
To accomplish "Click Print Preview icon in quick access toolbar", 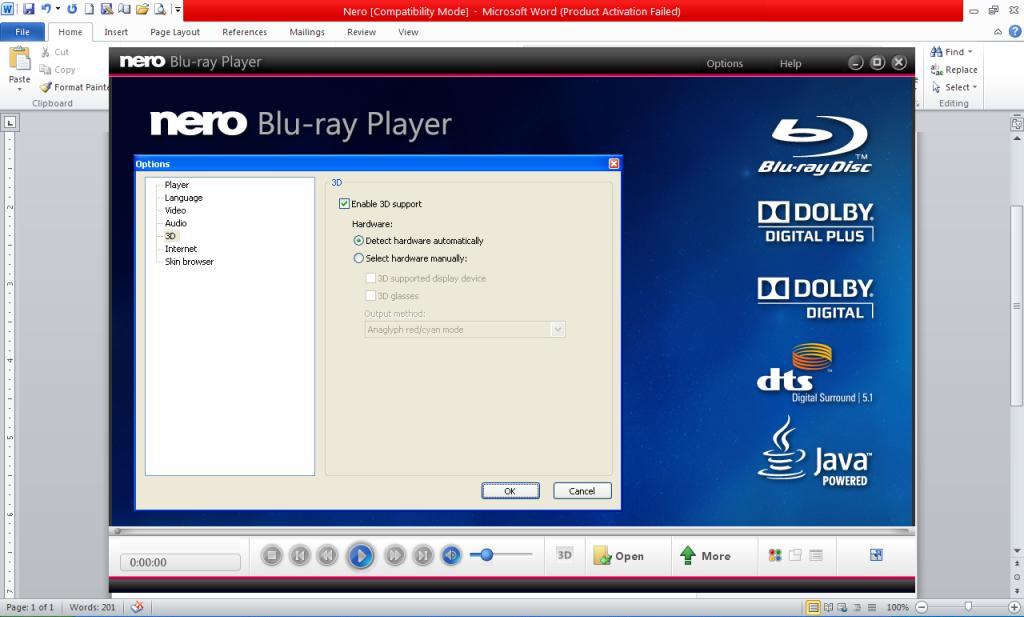I will (x=160, y=9).
